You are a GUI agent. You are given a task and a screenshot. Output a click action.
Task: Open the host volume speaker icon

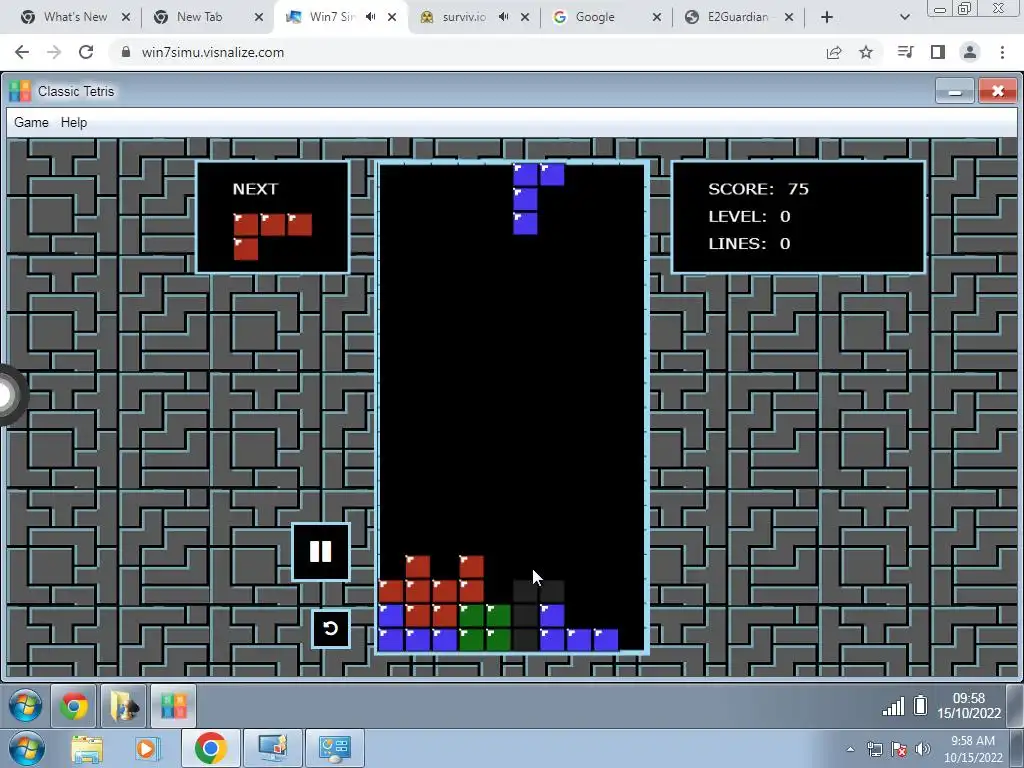923,750
